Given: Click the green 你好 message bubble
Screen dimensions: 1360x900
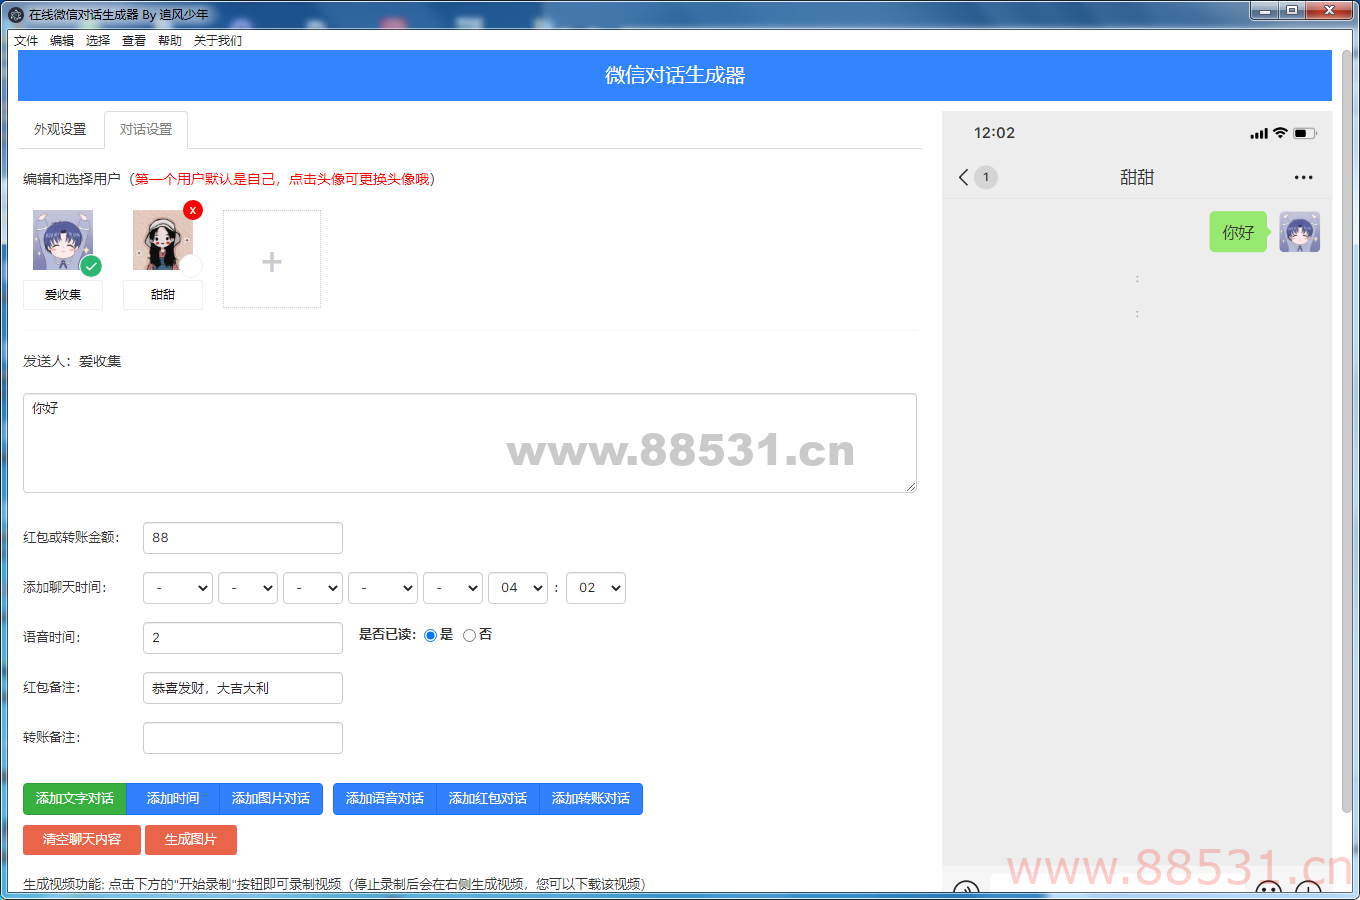Looking at the screenshot, I should (1238, 232).
